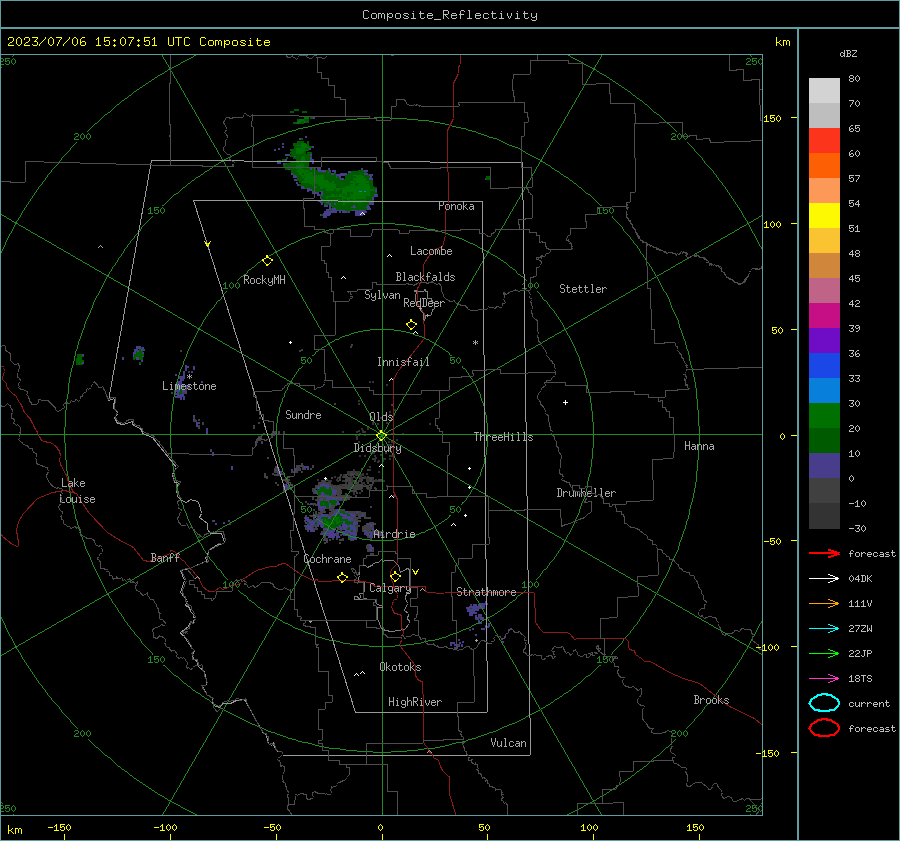Click the yellow radar-center diamond near Olds

click(381, 435)
